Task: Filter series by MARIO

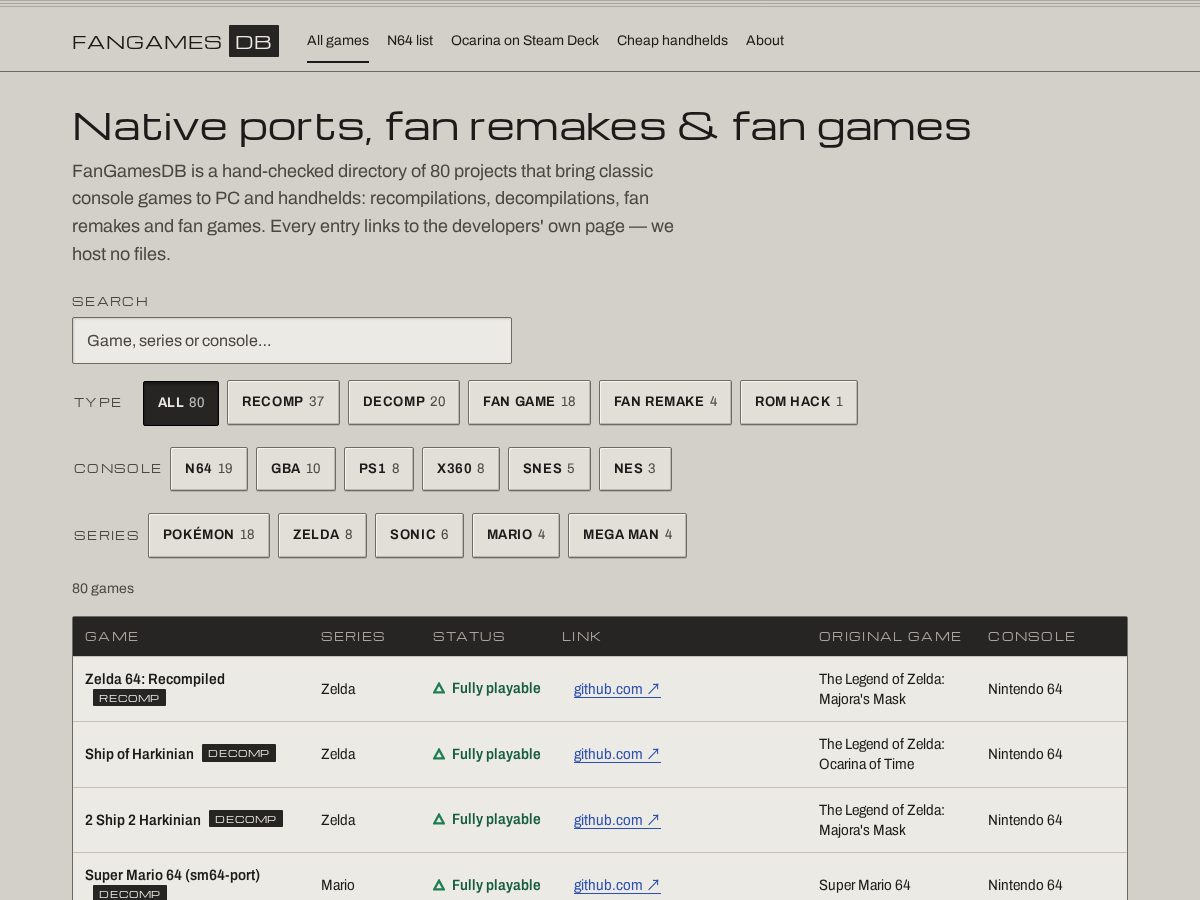Action: 516,535
